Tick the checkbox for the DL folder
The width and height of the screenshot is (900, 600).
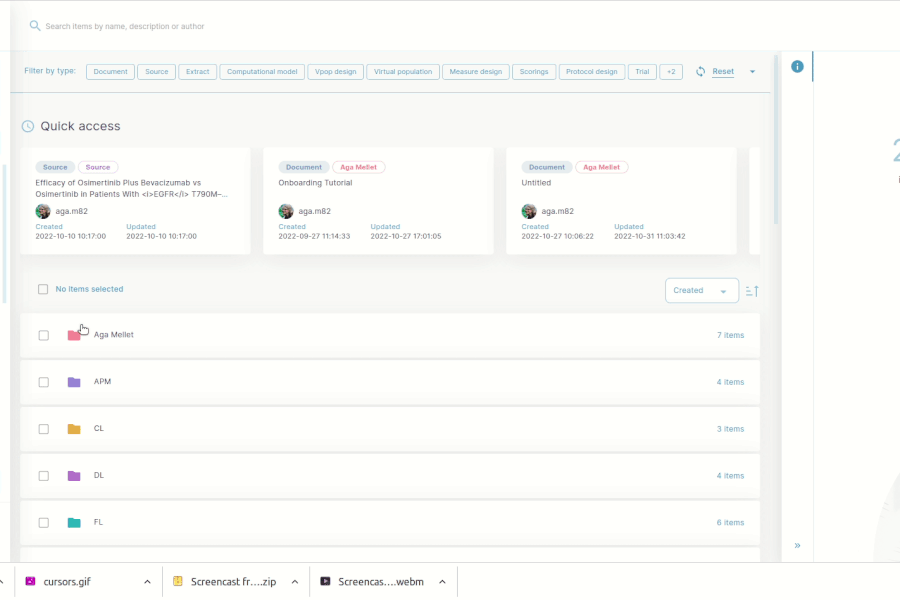point(43,476)
